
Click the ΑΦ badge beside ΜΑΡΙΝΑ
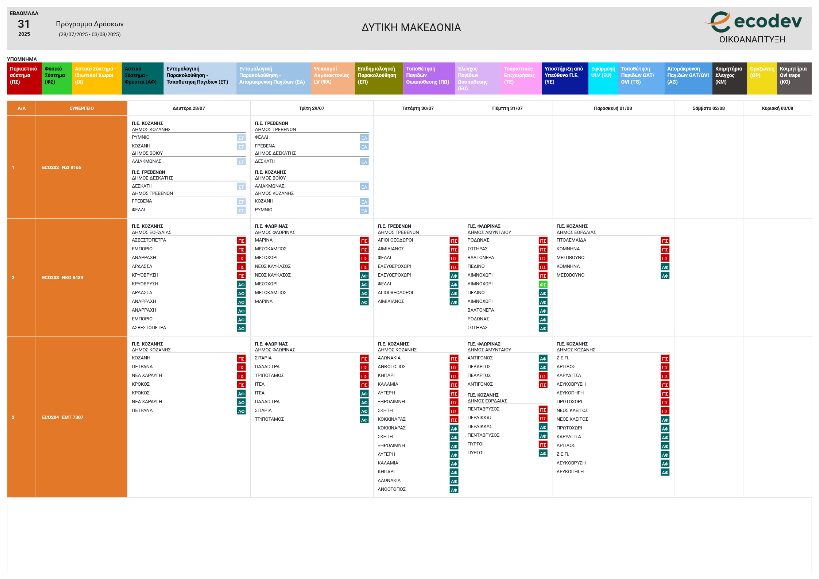364,302
